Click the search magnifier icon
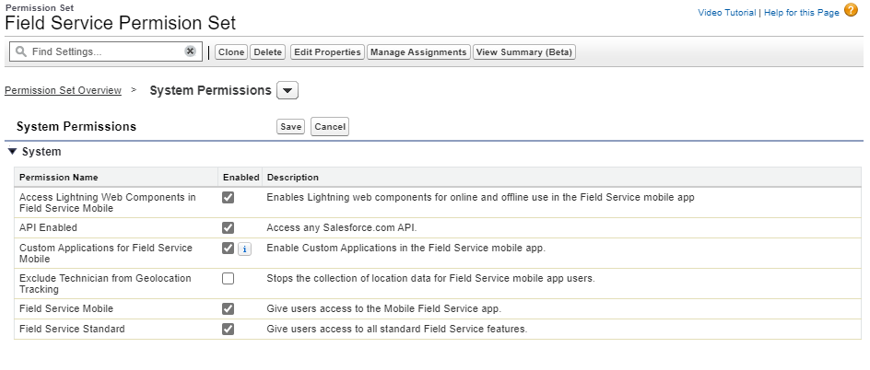The width and height of the screenshot is (870, 370). click(x=21, y=52)
